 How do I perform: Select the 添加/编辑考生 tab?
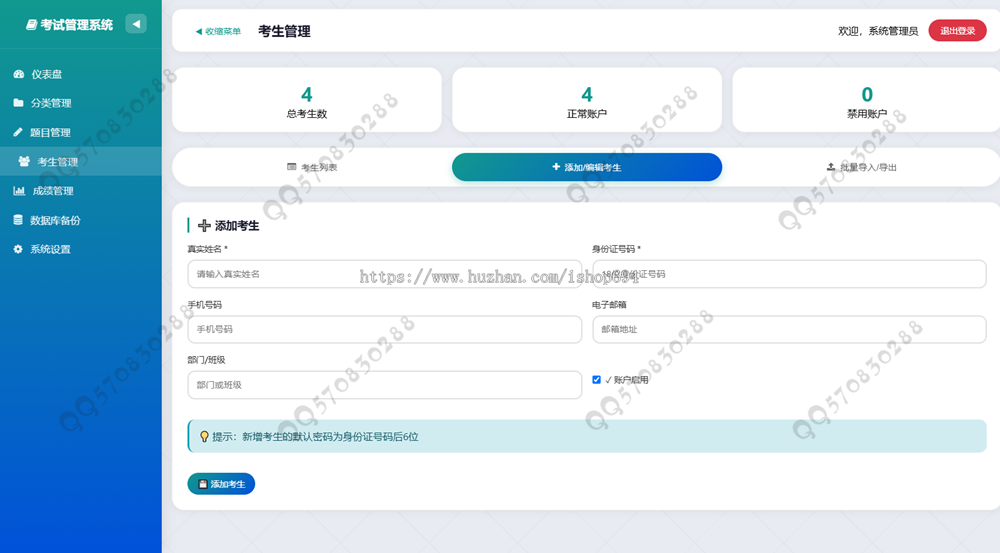click(x=587, y=167)
